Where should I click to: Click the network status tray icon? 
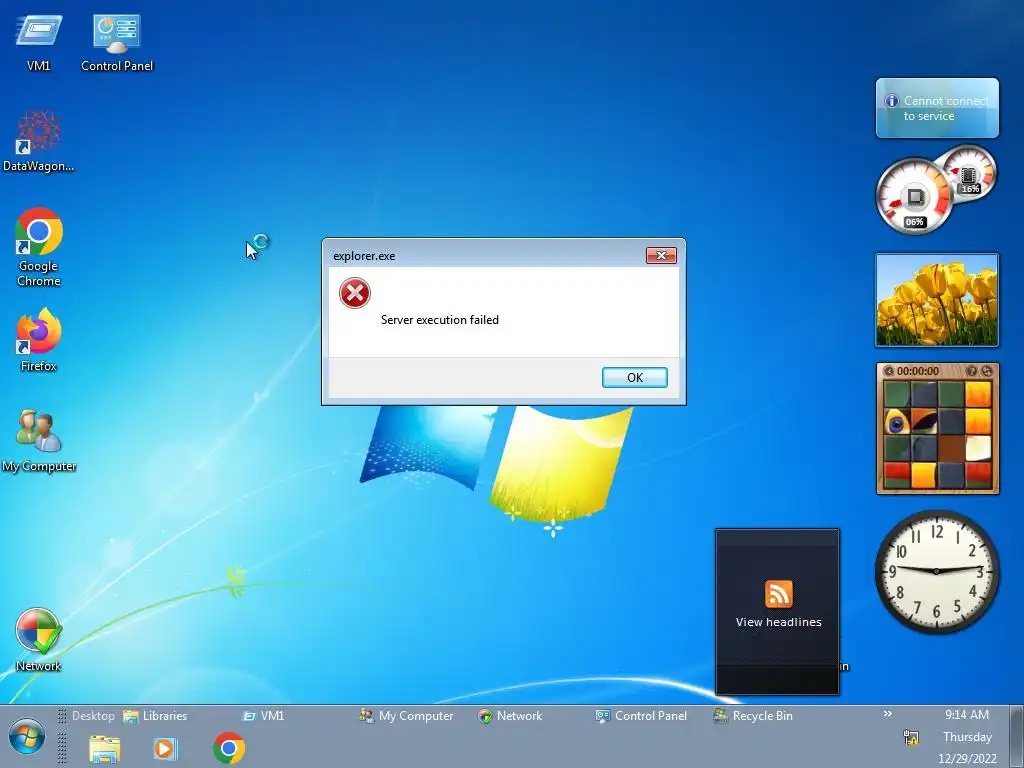[x=911, y=738]
